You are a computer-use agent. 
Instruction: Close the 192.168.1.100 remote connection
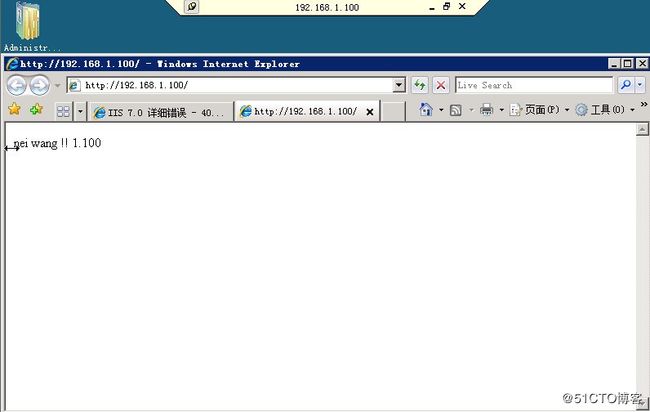(x=462, y=7)
